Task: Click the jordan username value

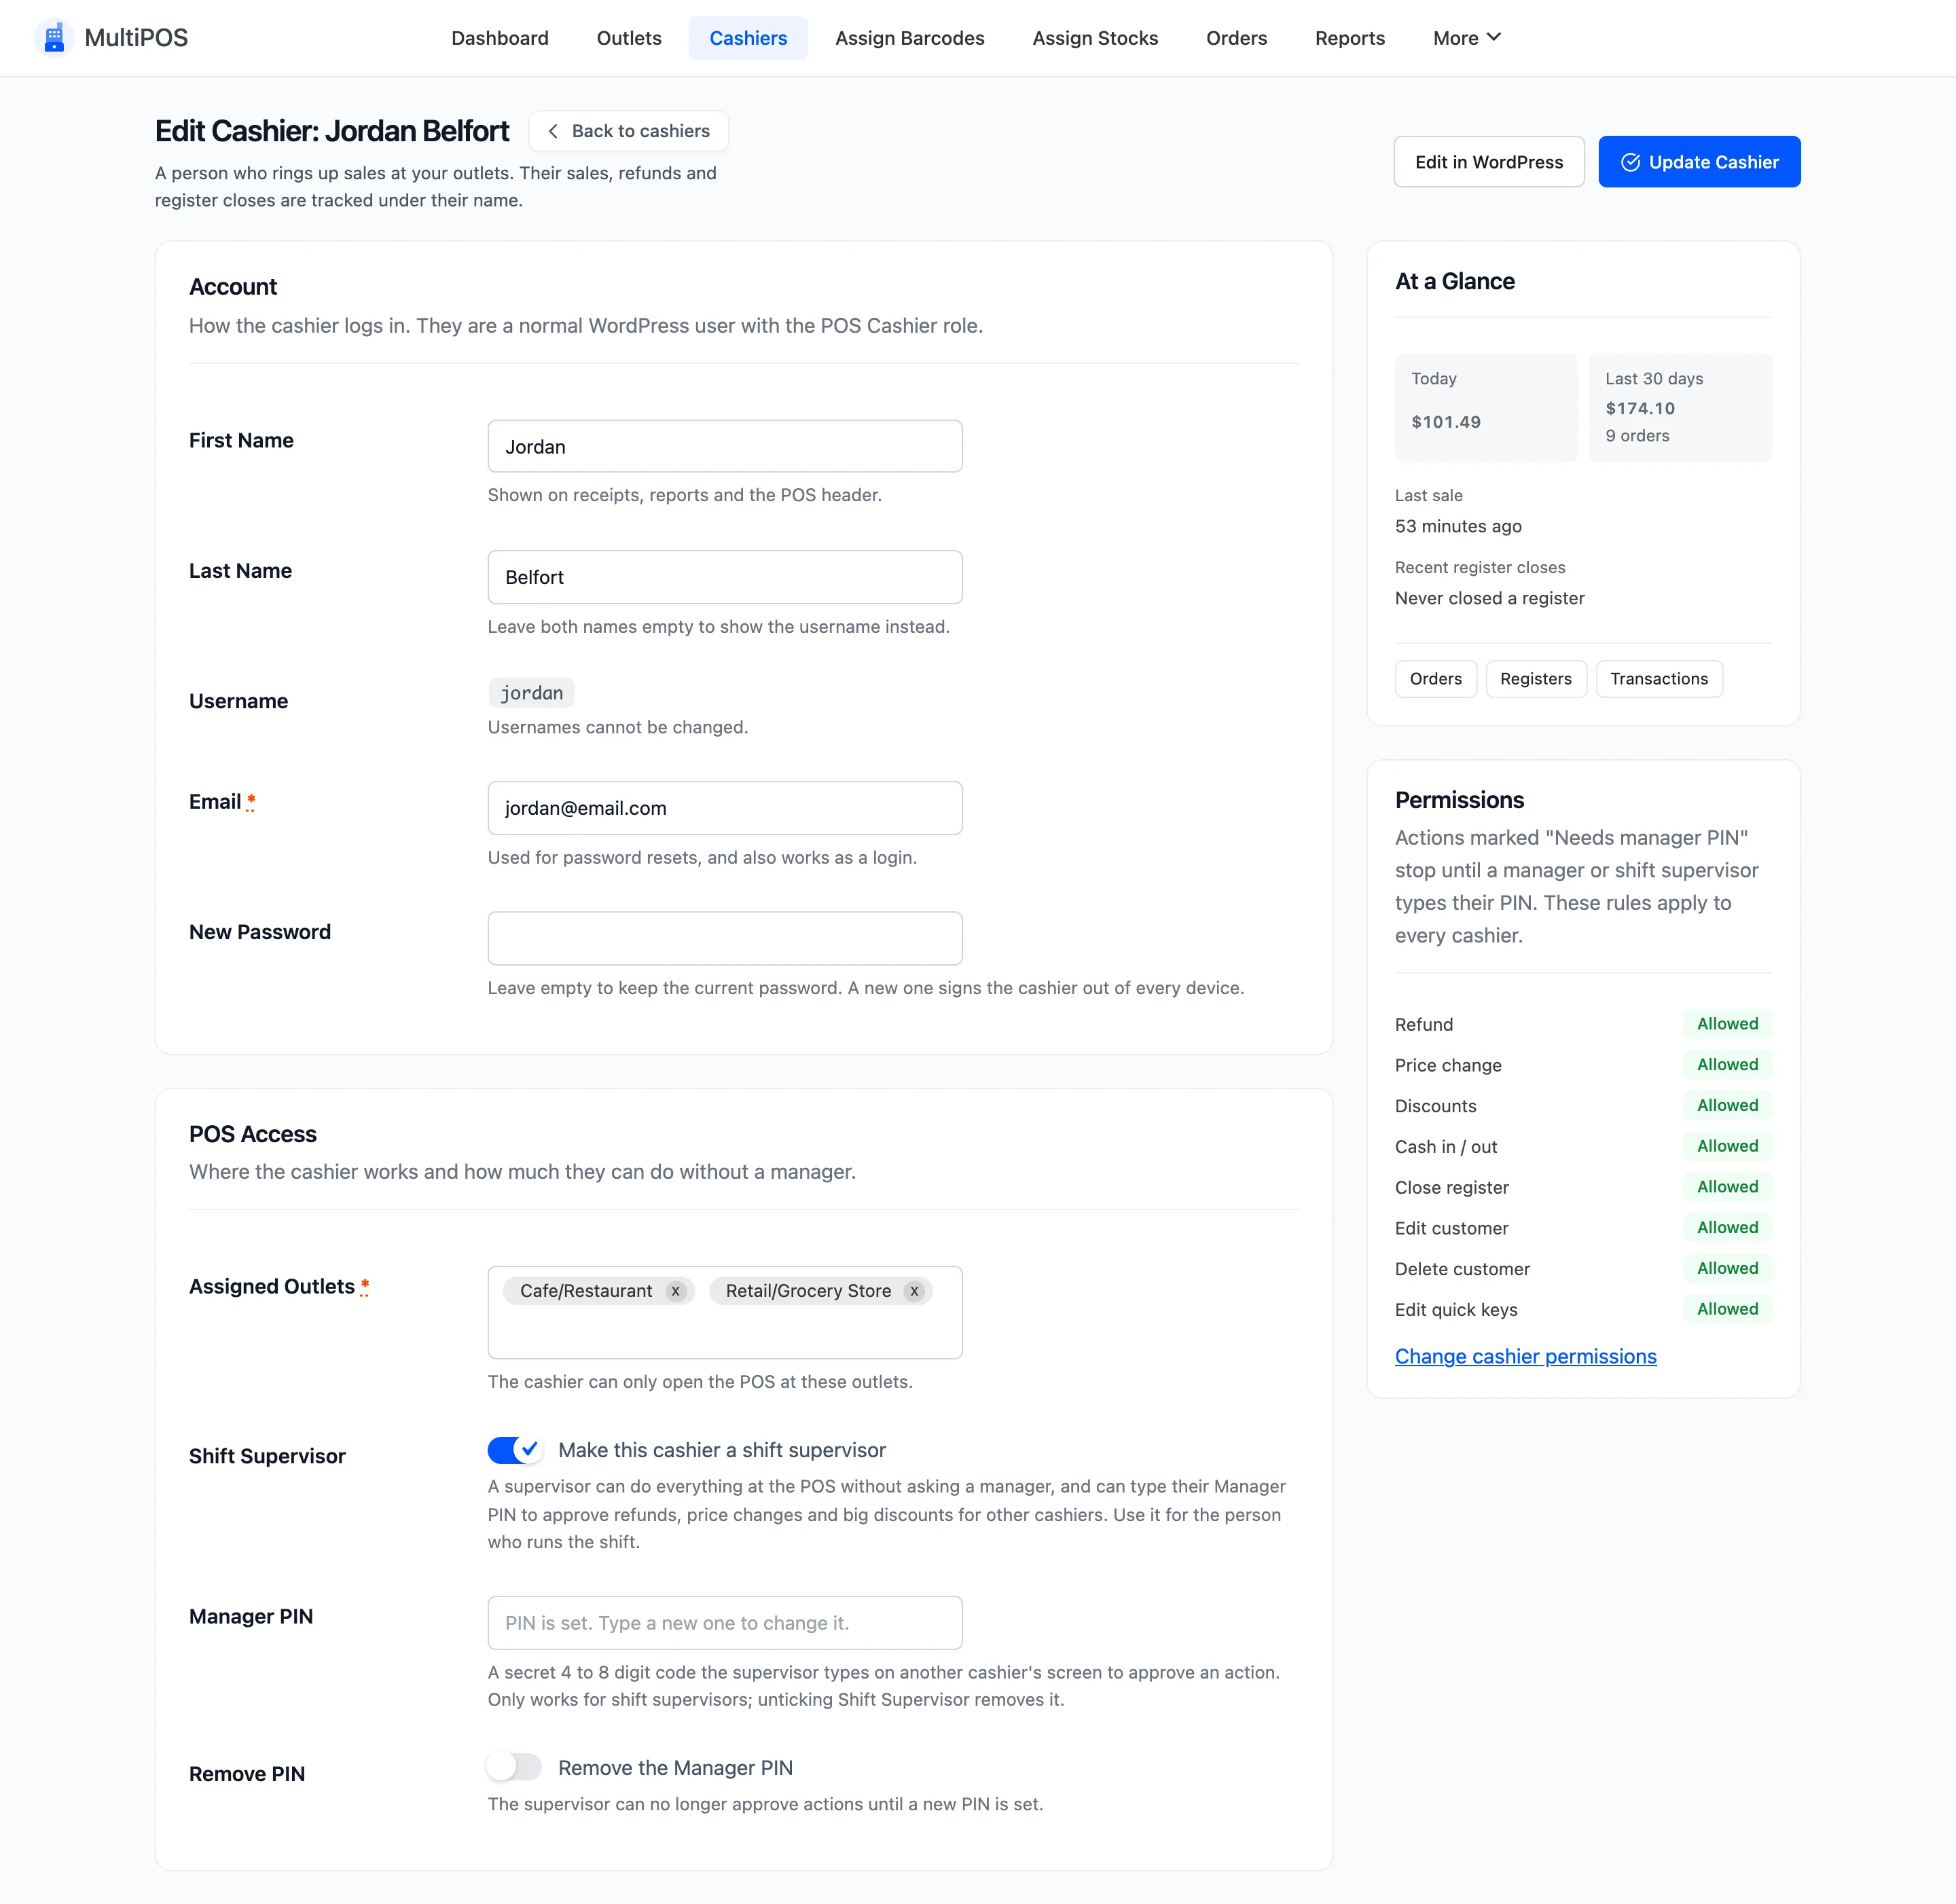Action: pos(531,693)
